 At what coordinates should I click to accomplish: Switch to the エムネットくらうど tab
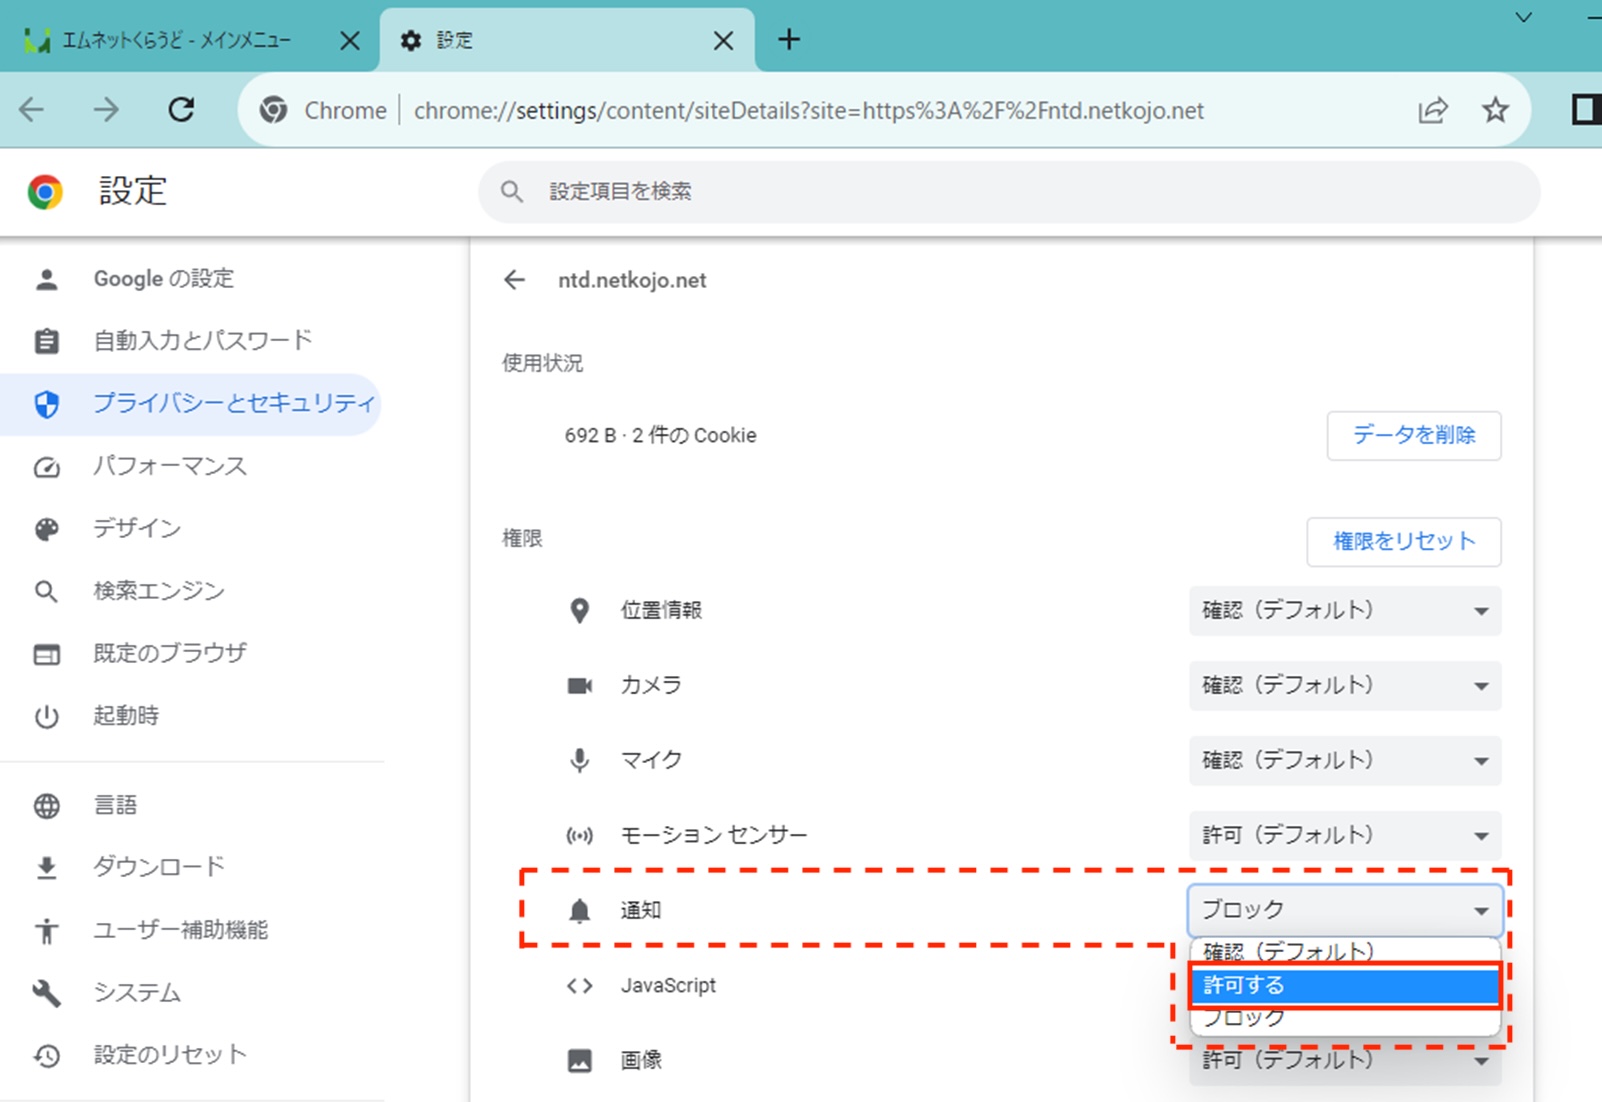tap(175, 40)
